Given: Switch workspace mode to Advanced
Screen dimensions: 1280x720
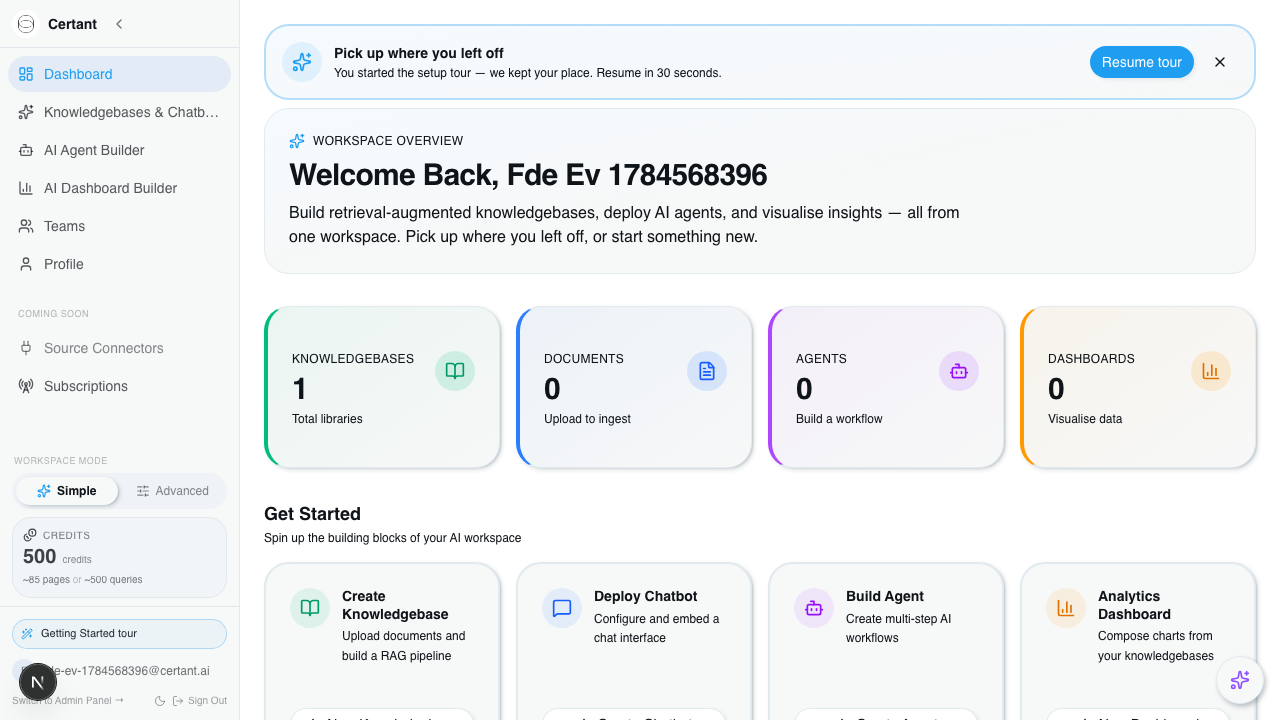Looking at the screenshot, I should (x=172, y=491).
